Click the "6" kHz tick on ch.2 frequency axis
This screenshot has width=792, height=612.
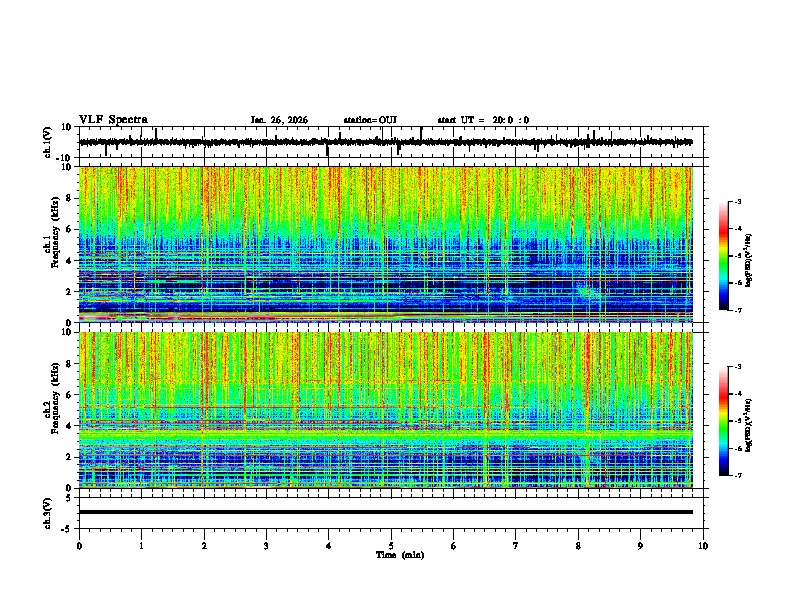70,395
